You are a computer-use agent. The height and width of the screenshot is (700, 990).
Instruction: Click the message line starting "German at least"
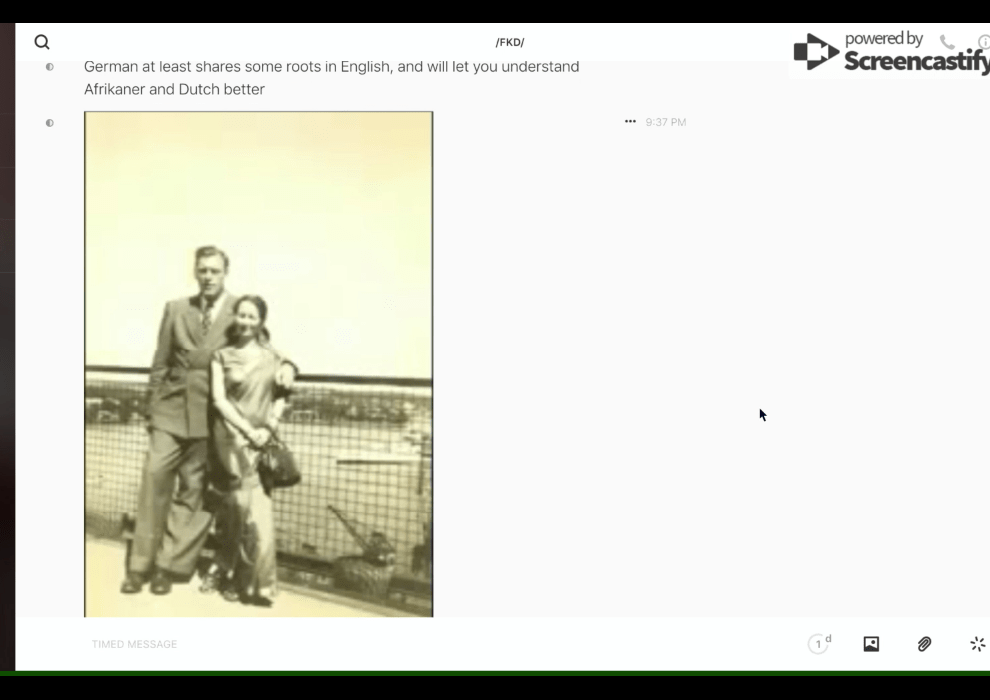click(x=331, y=67)
